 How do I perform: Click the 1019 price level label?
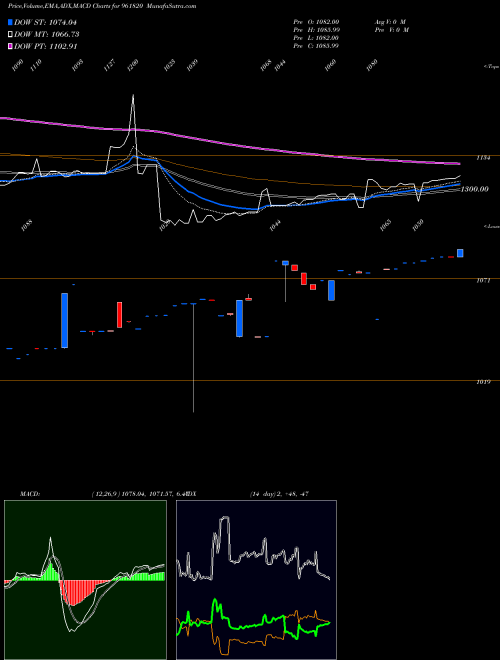pyautogui.click(x=483, y=382)
